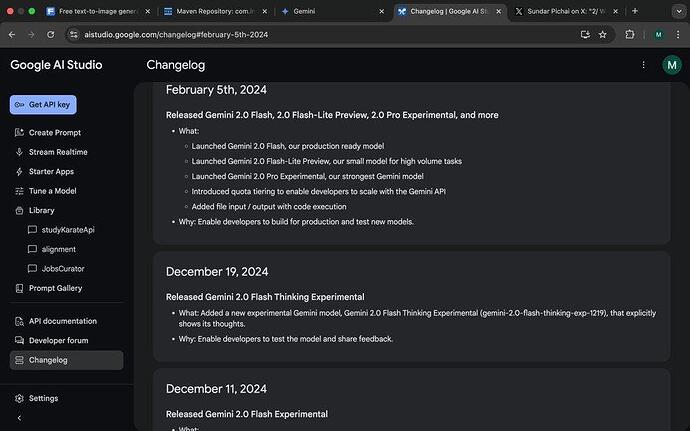Bookmark this page with the star icon
Image resolution: width=690 pixels, height=431 pixels.
click(603, 34)
